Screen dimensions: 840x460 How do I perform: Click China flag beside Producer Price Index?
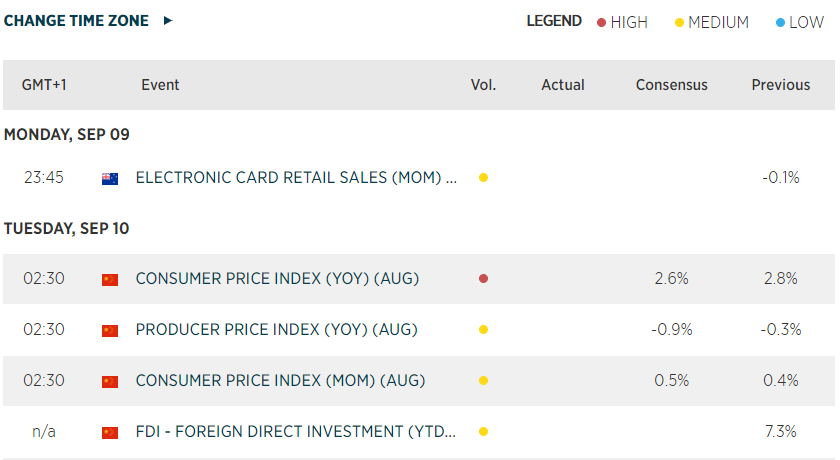pos(110,330)
